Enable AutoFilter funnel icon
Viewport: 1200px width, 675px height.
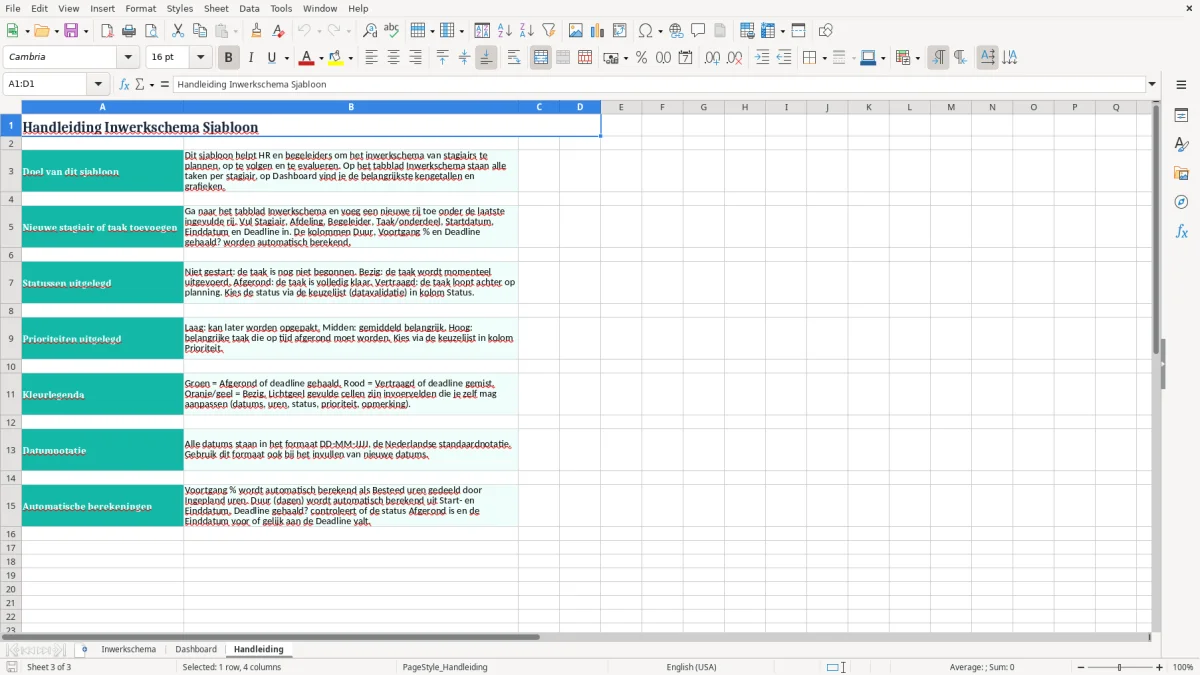click(x=549, y=31)
